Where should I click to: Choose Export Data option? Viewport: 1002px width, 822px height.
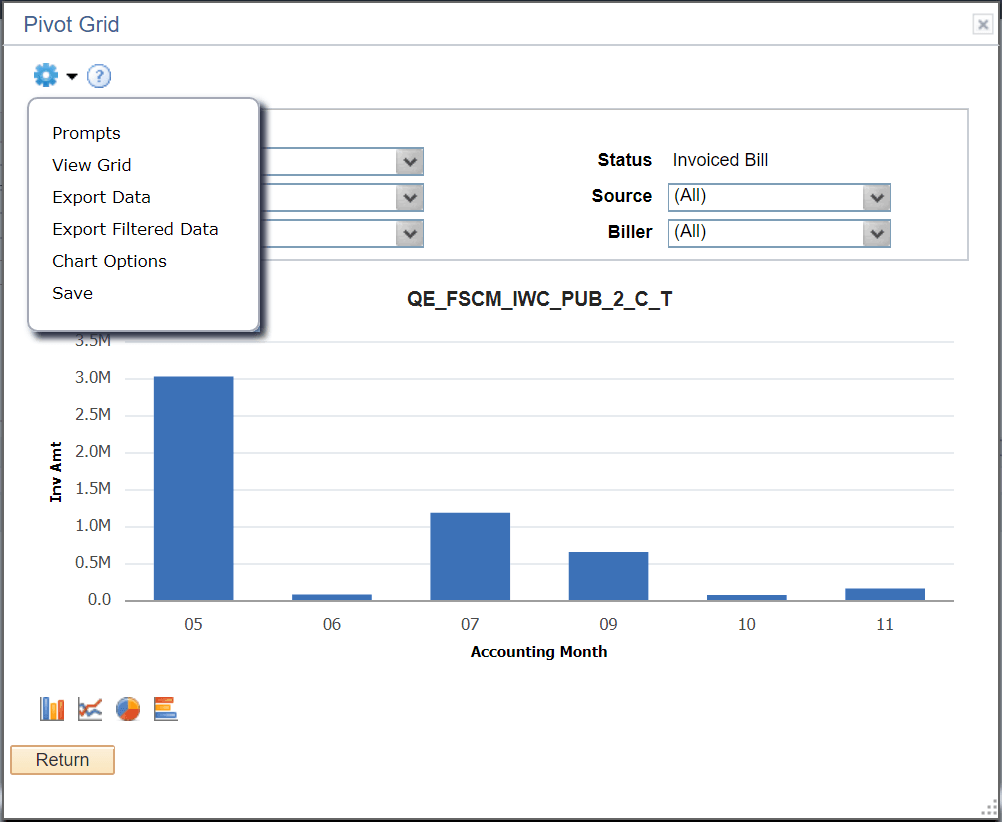[101, 197]
